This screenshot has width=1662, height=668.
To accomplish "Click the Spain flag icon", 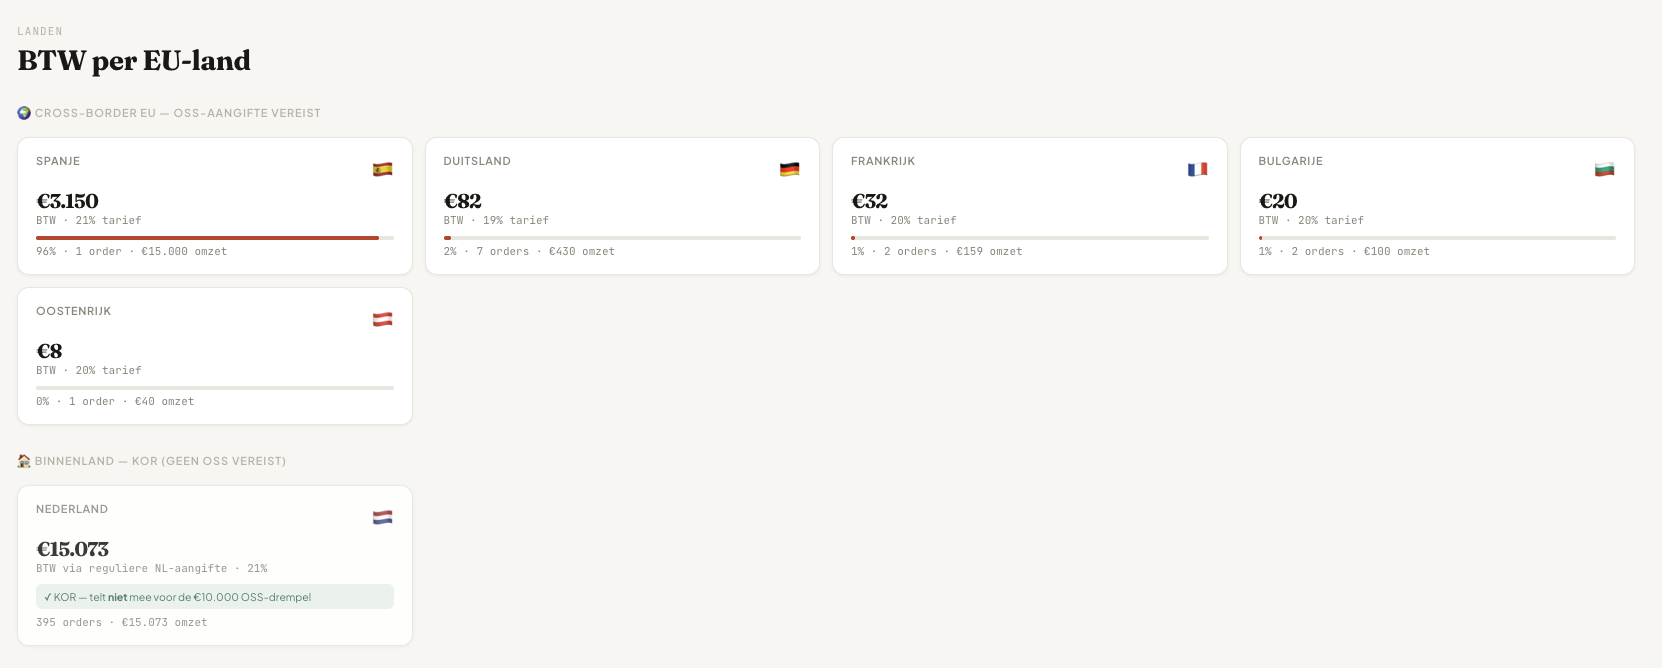I will (382, 169).
